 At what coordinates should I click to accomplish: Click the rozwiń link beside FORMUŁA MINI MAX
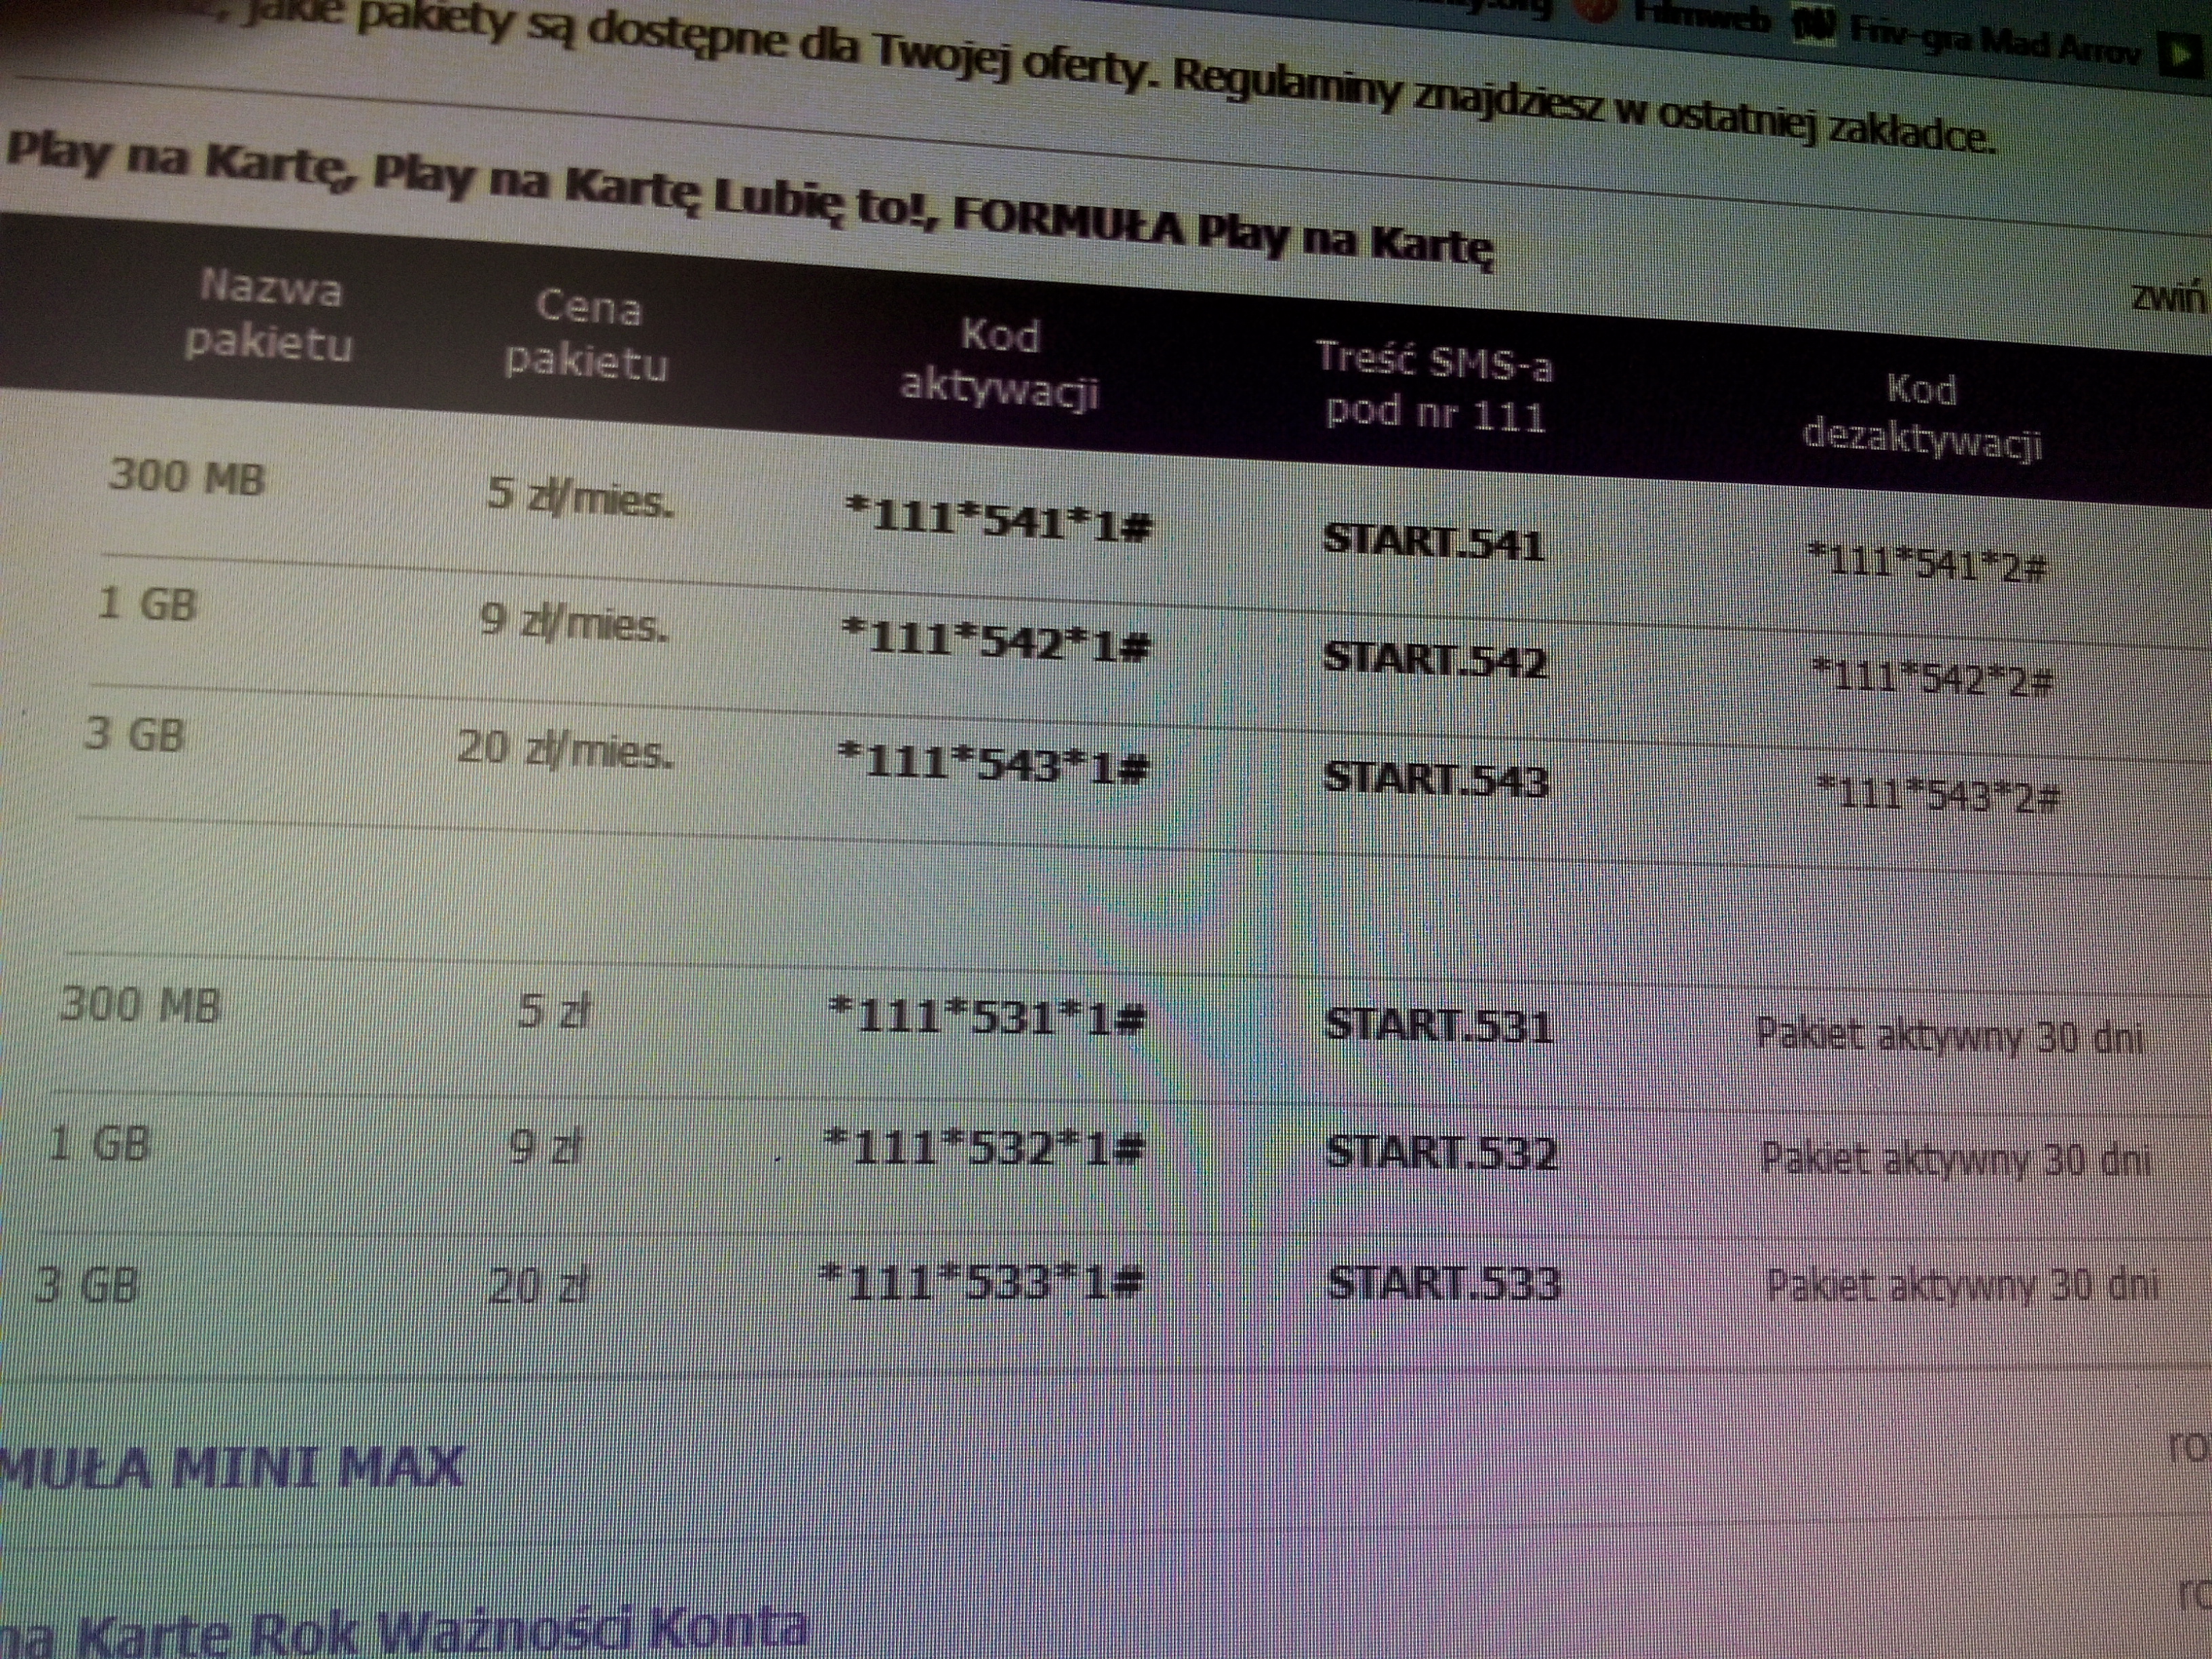2190,1447
